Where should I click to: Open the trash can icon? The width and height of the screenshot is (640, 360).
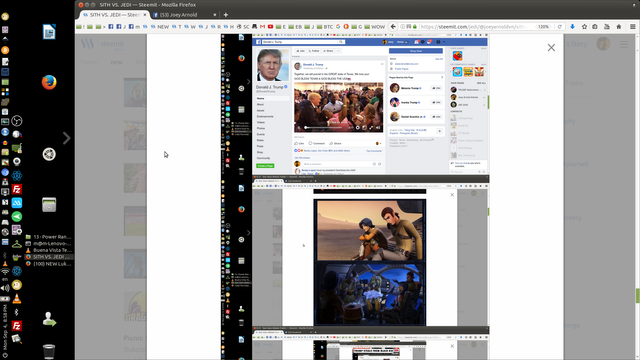point(49,351)
